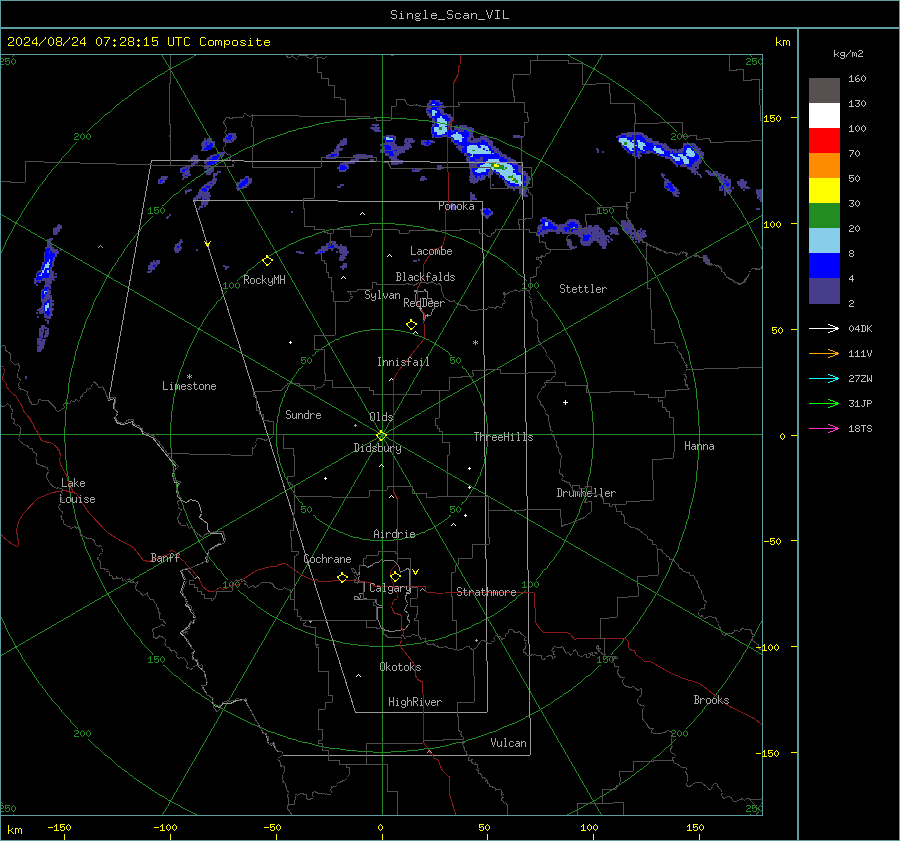Click the yellow V marker northwest of RockyMH
This screenshot has width=900, height=841.
tap(208, 244)
